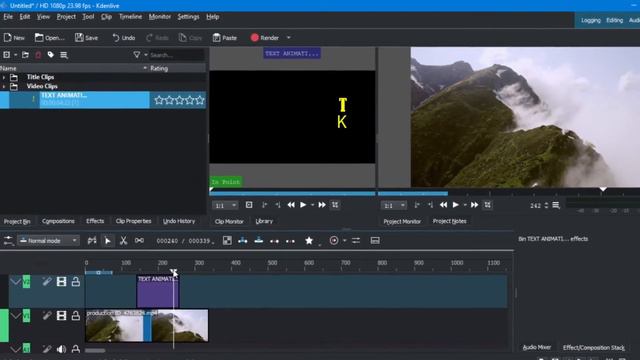
Task: Click the red delete clip icon in Project Bin
Action: (x=38, y=55)
